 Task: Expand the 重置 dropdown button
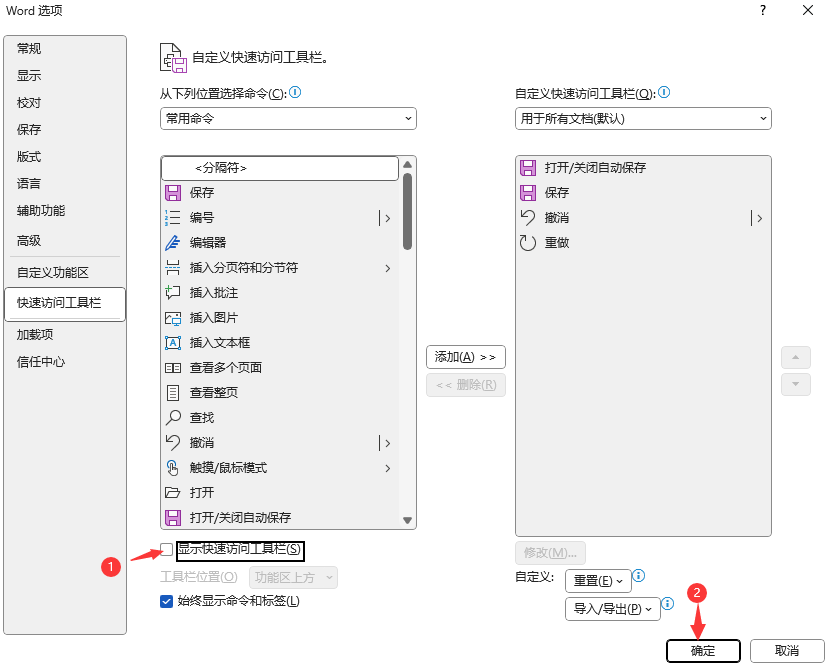(x=598, y=581)
